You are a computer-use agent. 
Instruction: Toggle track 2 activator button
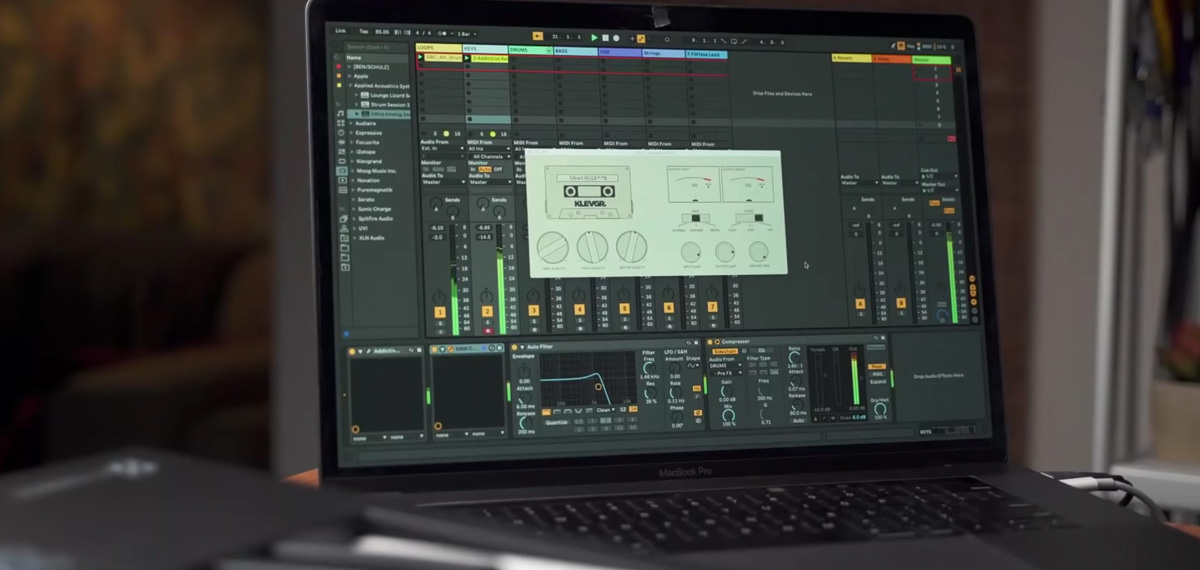(487, 313)
